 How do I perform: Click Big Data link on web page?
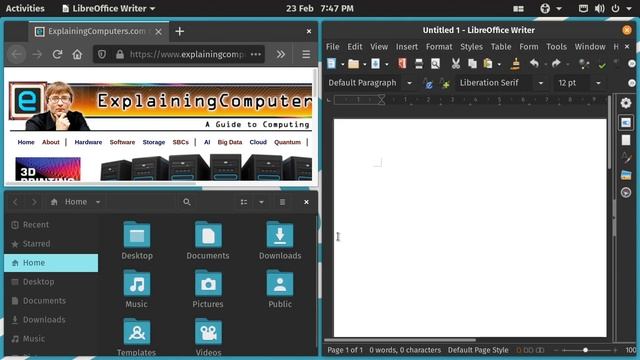230,142
